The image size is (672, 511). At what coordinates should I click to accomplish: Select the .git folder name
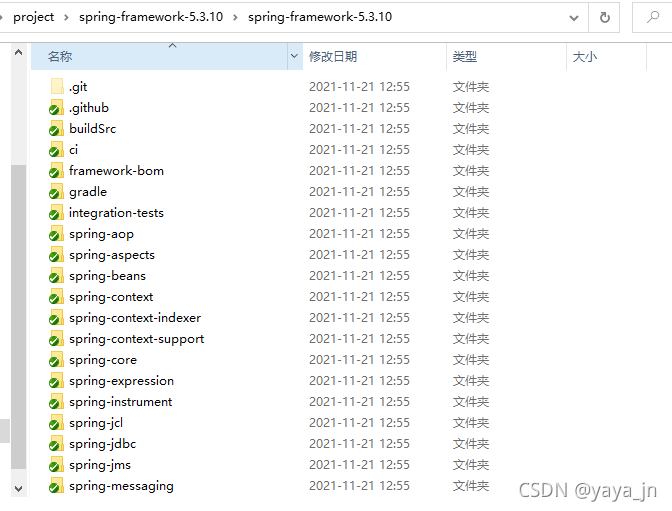point(78,87)
